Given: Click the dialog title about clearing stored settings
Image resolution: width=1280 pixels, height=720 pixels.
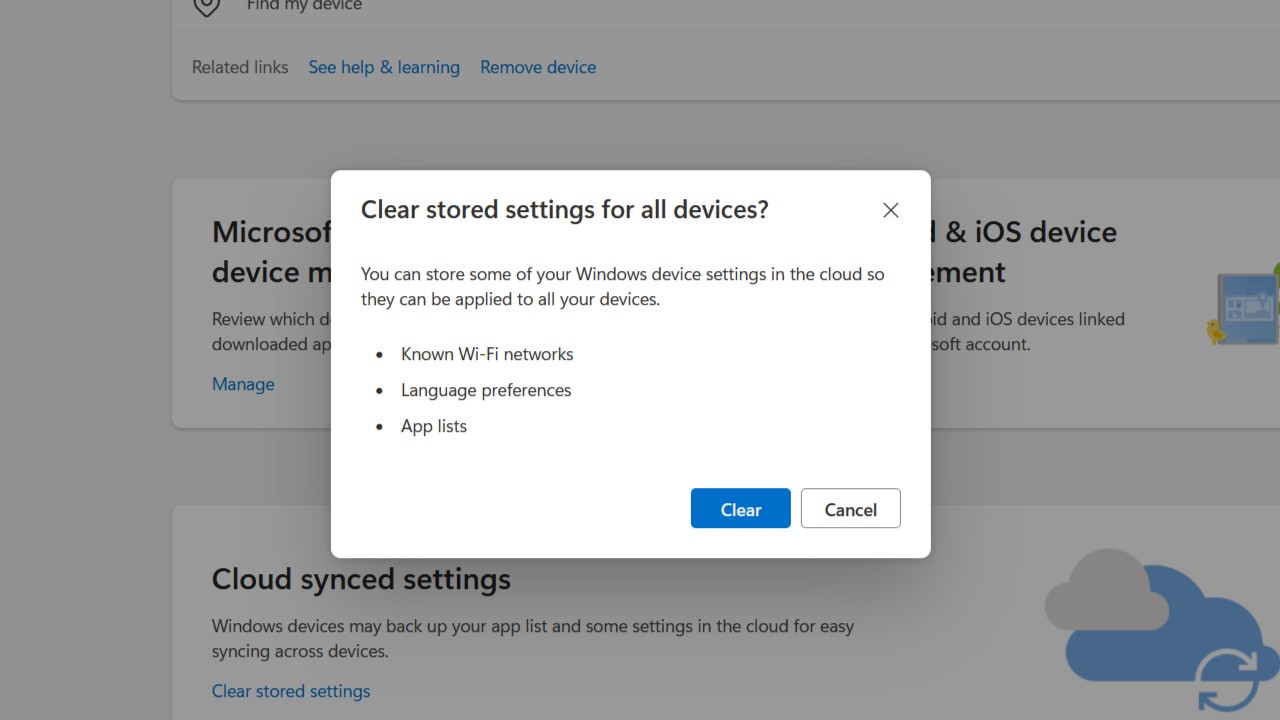Looking at the screenshot, I should [564, 210].
